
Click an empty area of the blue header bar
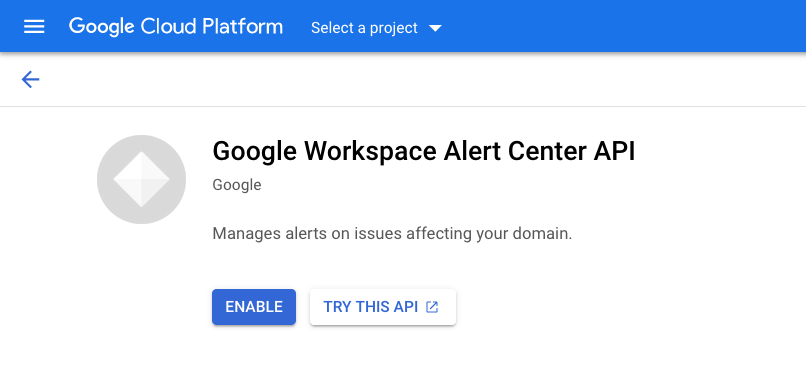(x=617, y=27)
